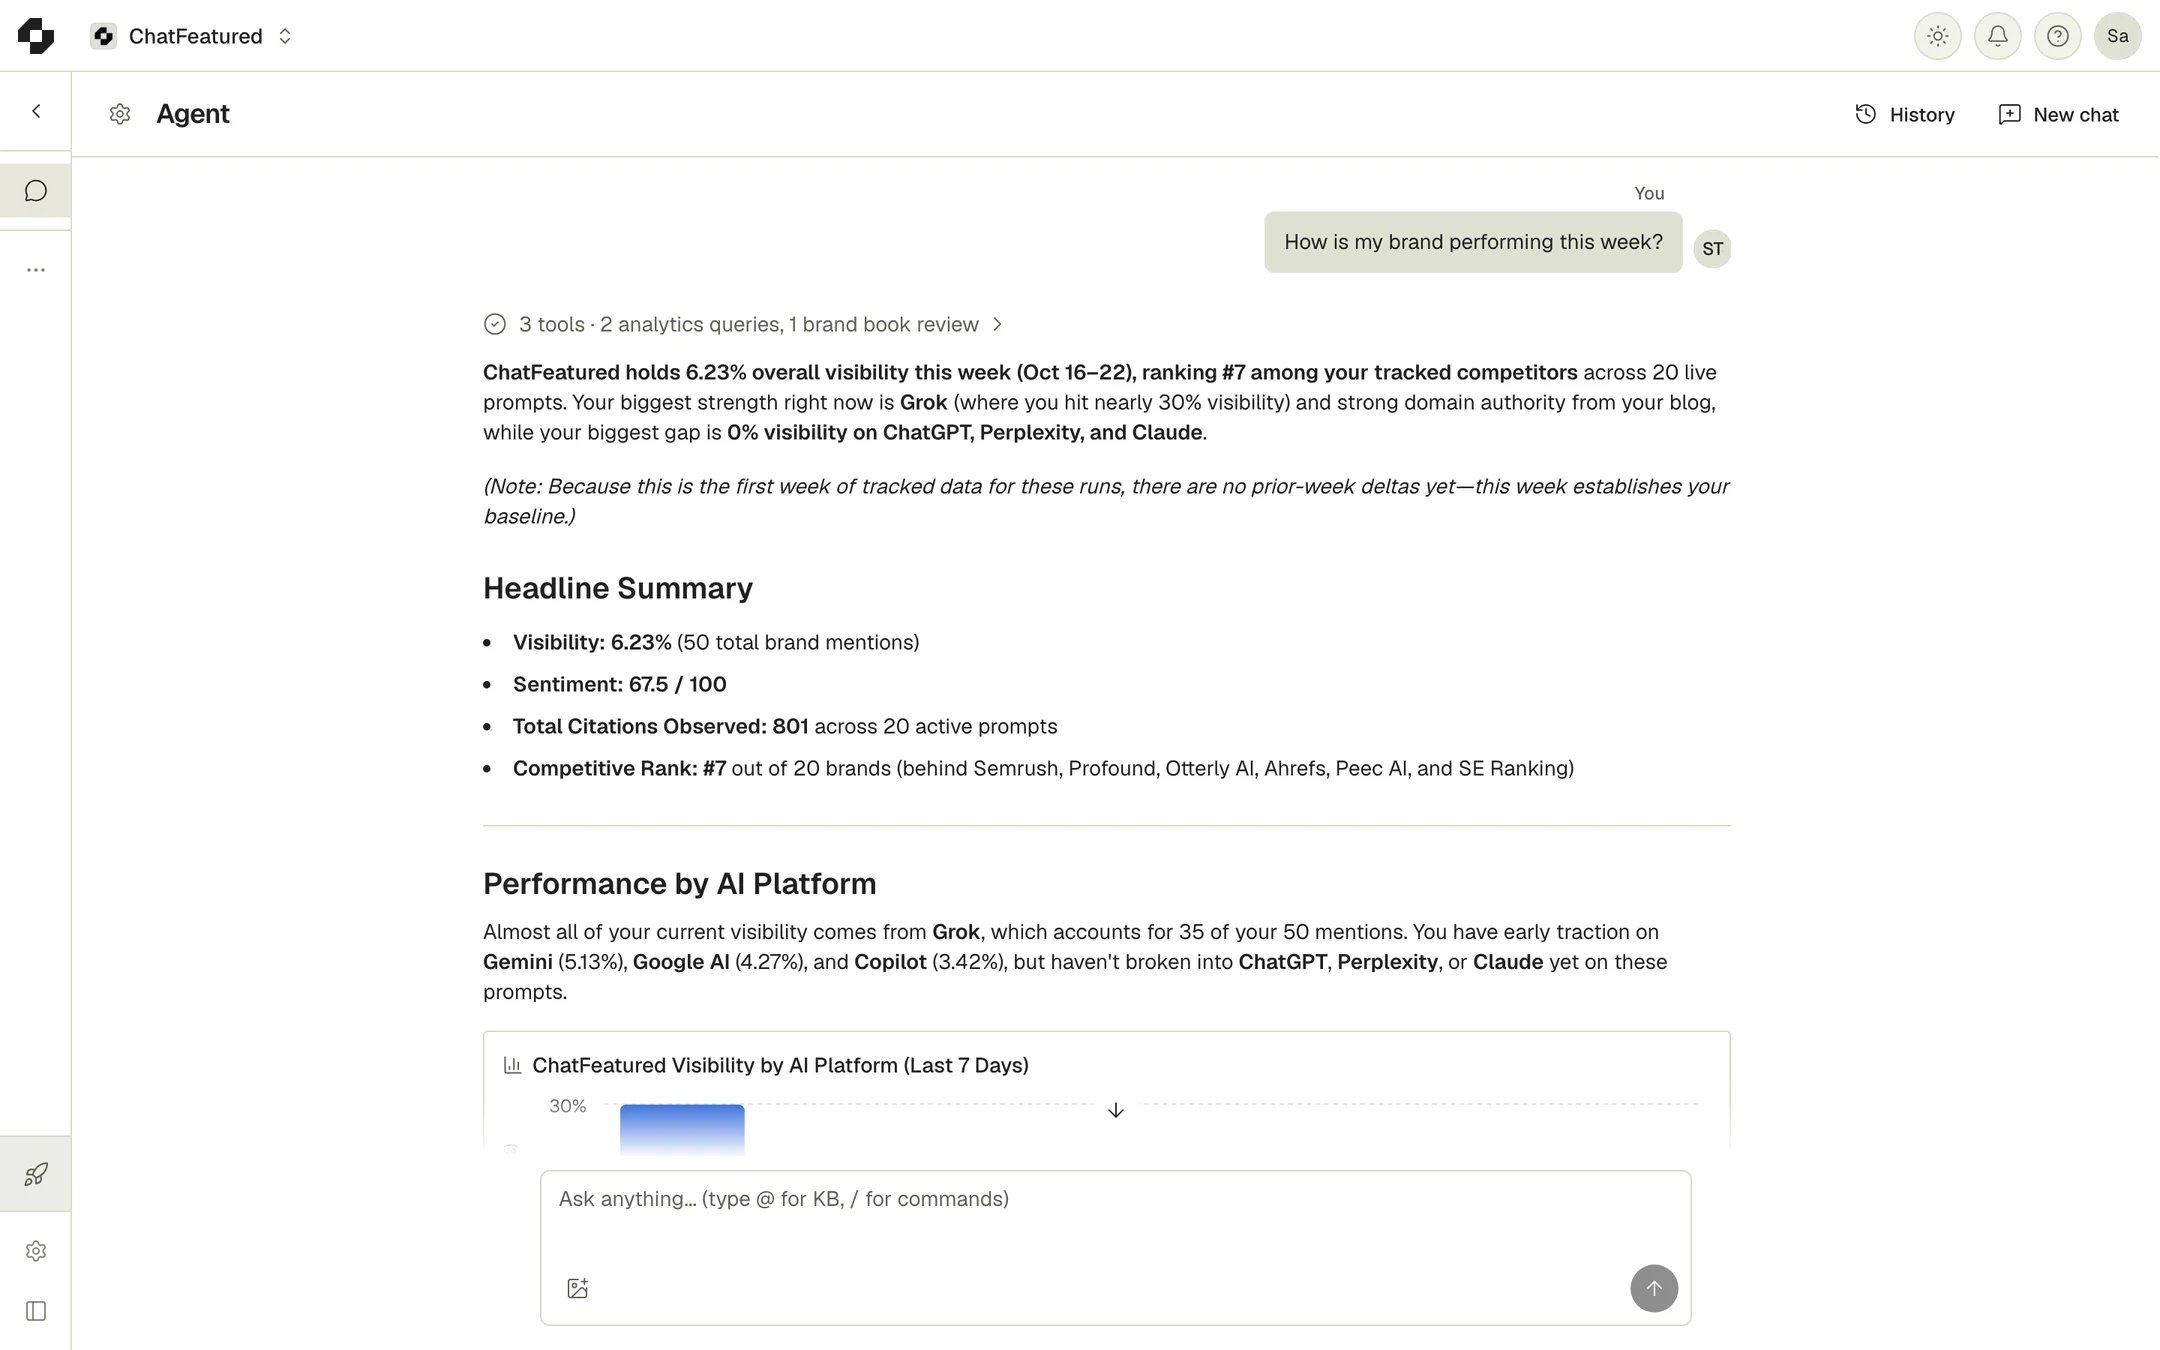Click the scroll-to-bottom down arrow
Image resolution: width=2160 pixels, height=1350 pixels.
click(1116, 1110)
